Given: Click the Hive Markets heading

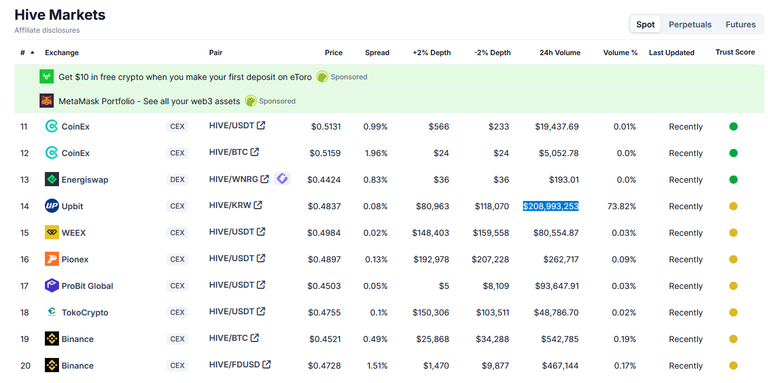Looking at the screenshot, I should pyautogui.click(x=60, y=15).
